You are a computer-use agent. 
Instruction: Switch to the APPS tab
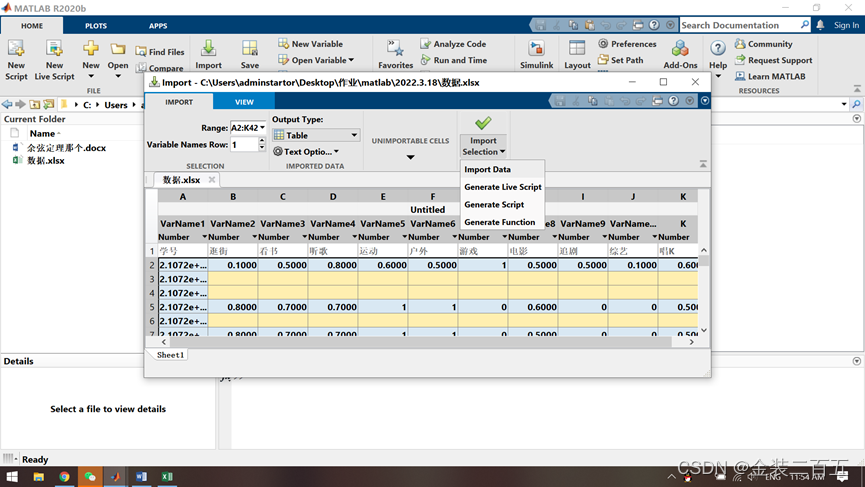[158, 26]
